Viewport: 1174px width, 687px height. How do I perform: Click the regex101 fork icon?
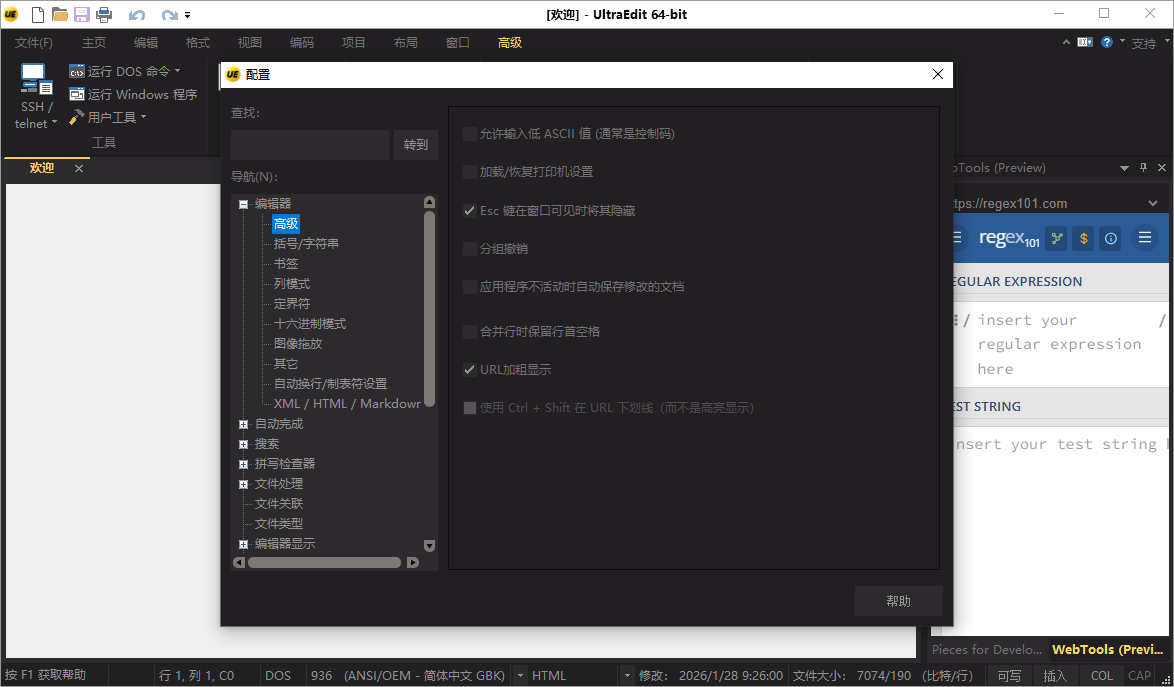pos(1055,238)
